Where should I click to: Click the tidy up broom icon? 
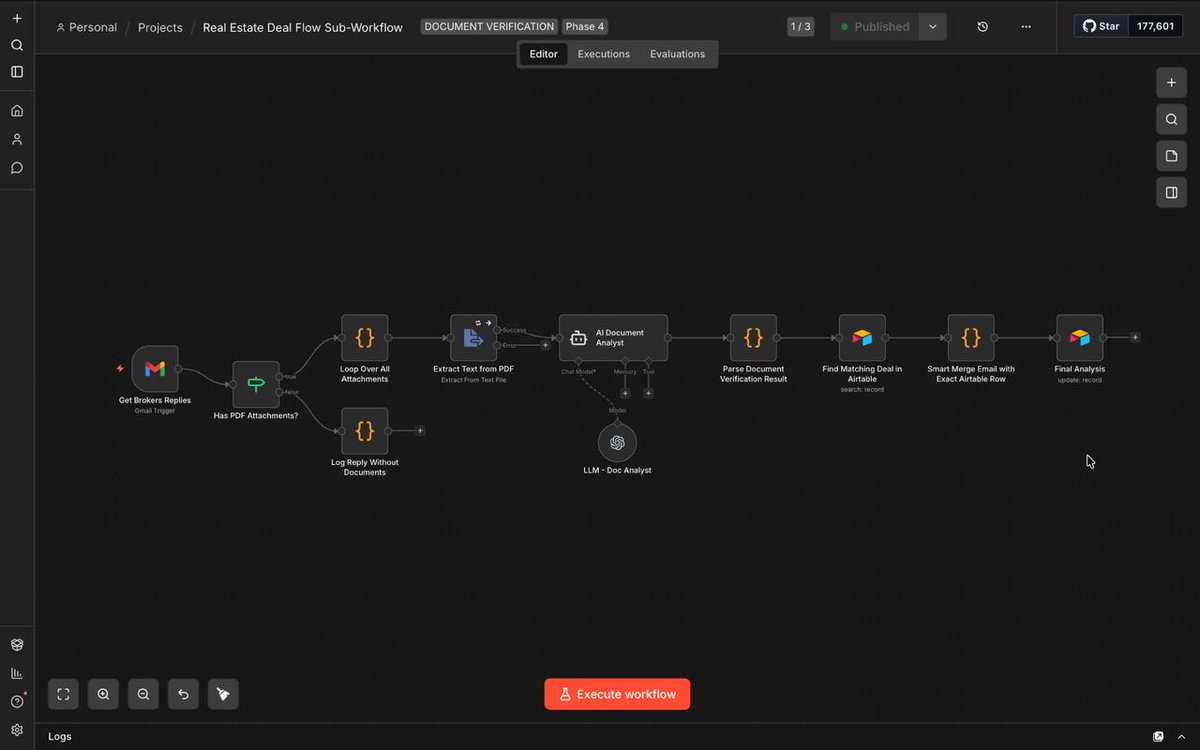[x=223, y=694]
